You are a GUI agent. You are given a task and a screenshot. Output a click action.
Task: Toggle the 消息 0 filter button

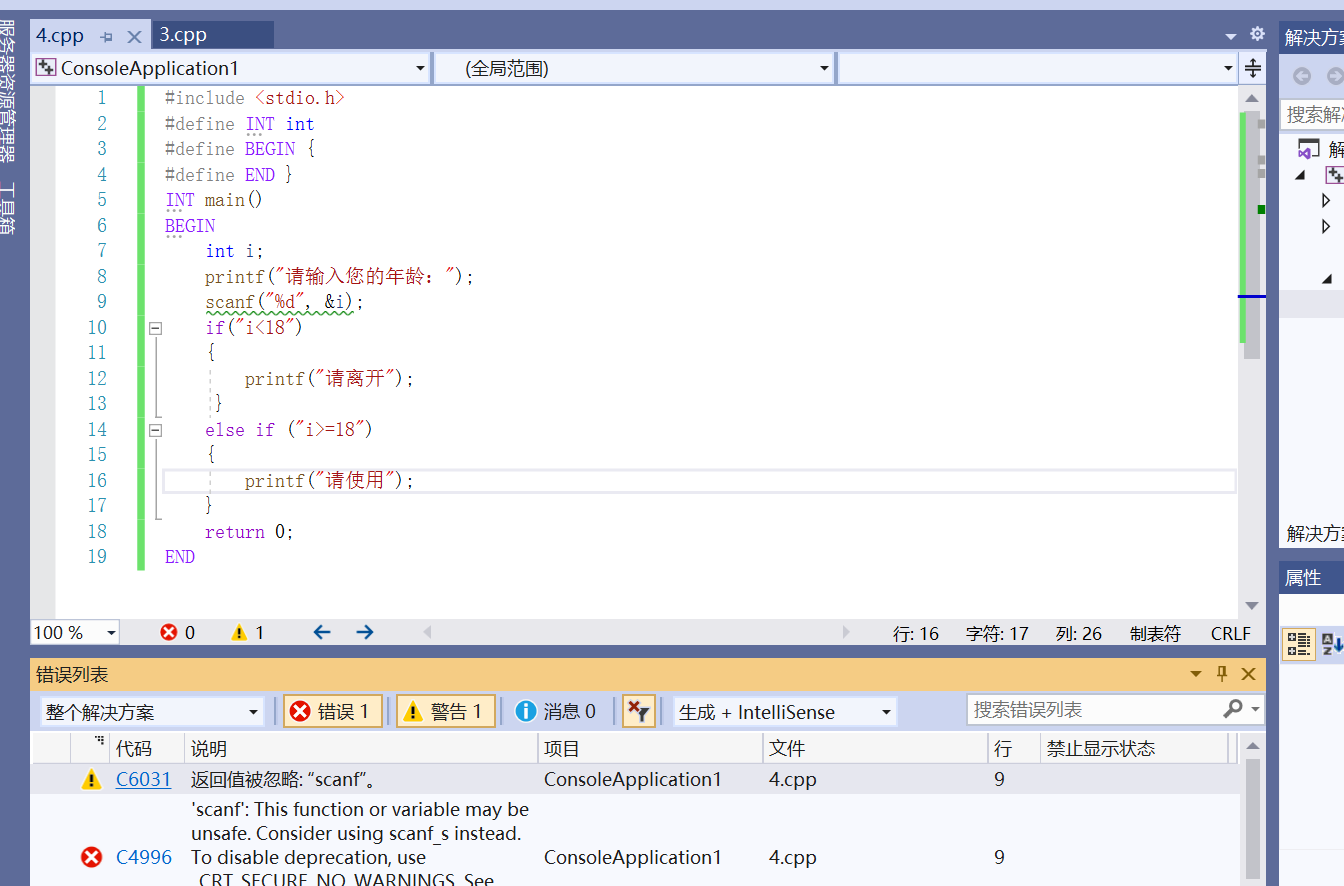555,711
